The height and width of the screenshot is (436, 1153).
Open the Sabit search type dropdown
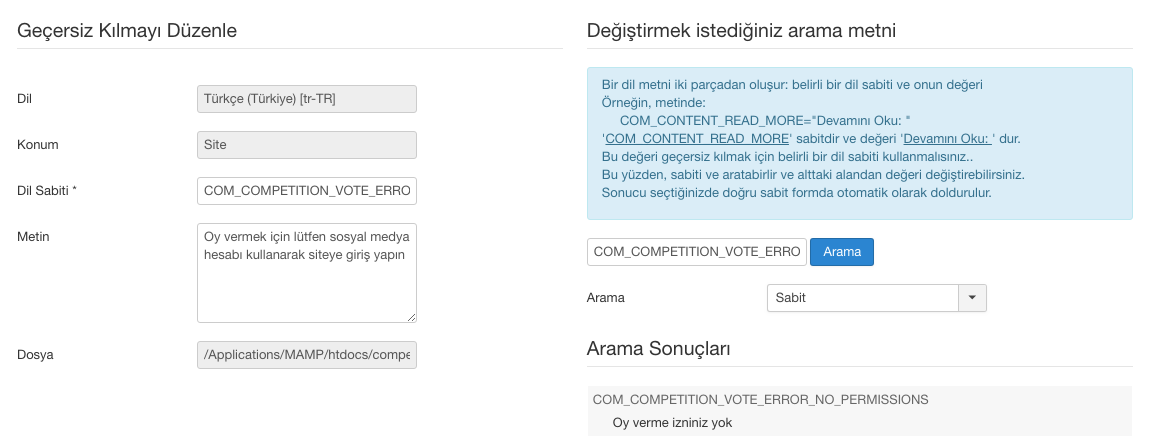(863, 298)
